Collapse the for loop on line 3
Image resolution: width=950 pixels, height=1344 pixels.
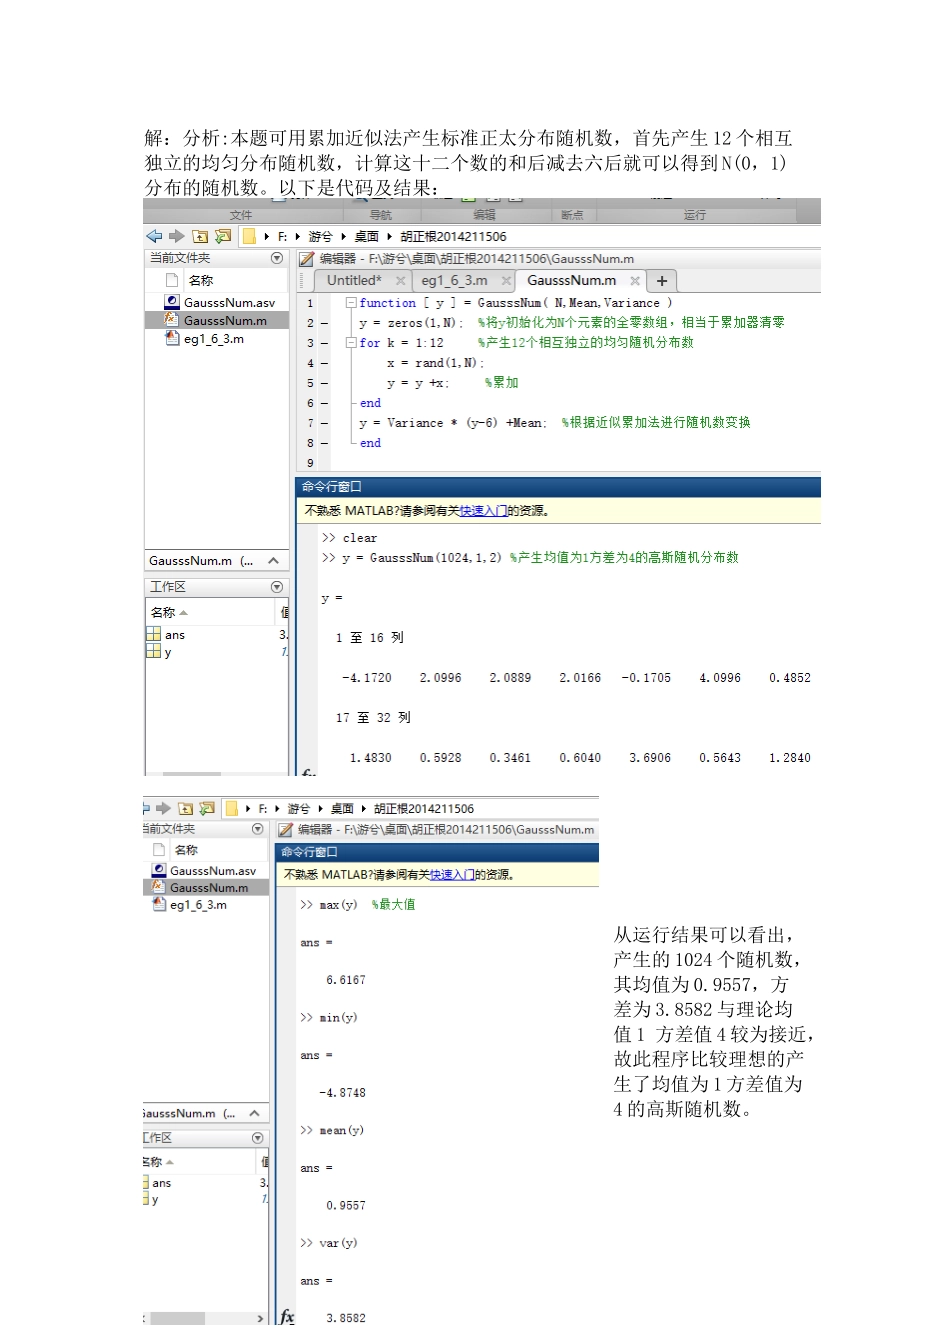351,342
